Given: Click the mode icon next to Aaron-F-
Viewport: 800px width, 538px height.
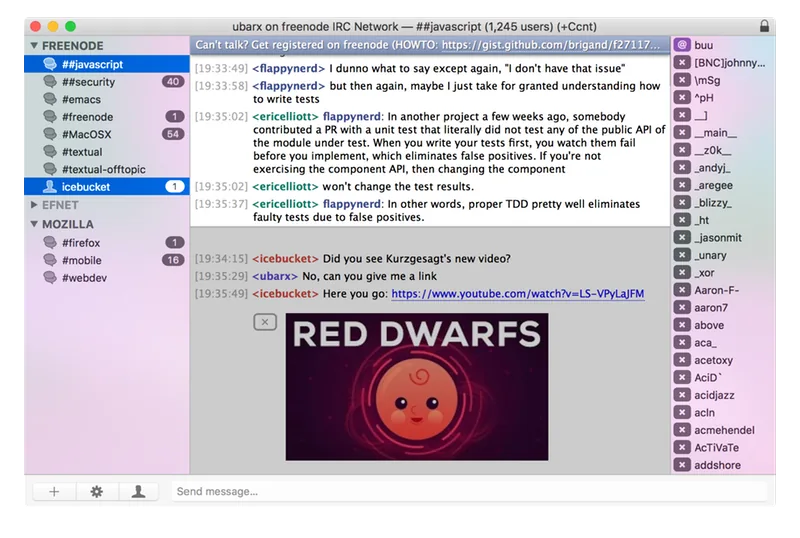Looking at the screenshot, I should pyautogui.click(x=682, y=290).
